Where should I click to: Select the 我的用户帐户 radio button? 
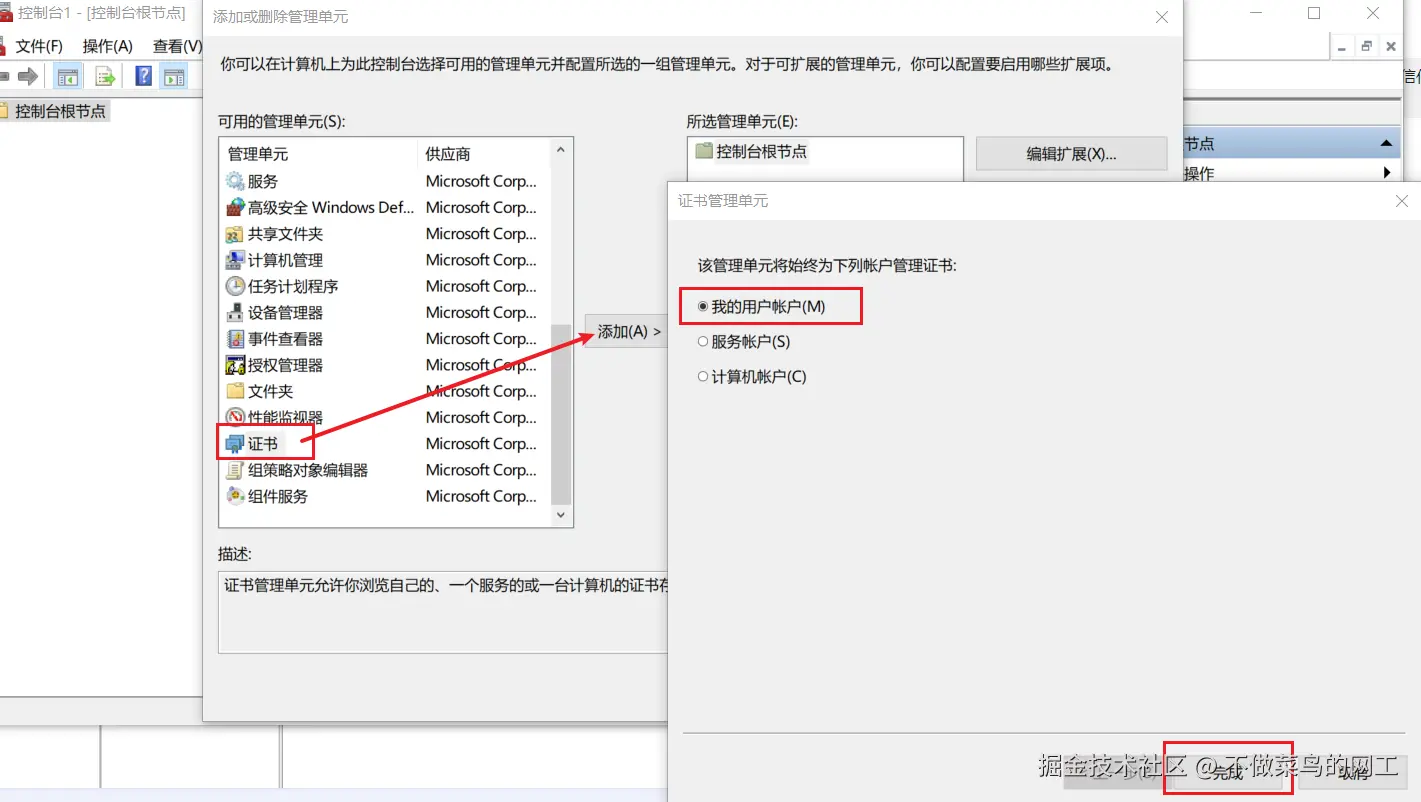[x=701, y=305]
